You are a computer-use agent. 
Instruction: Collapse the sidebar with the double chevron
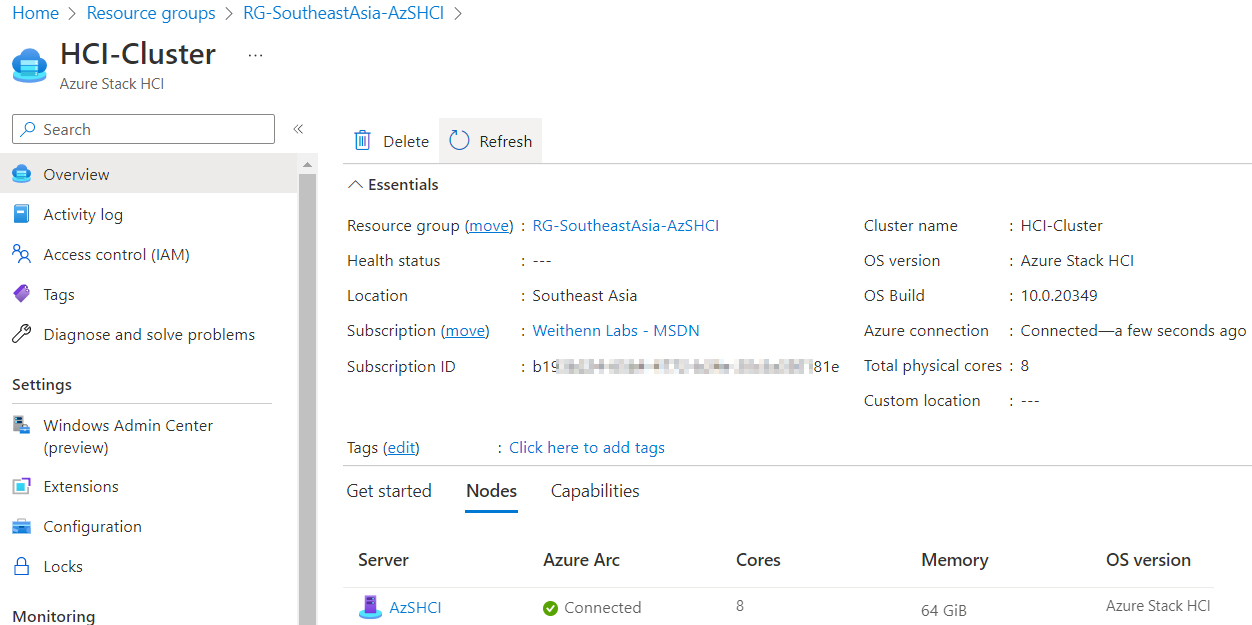[298, 129]
